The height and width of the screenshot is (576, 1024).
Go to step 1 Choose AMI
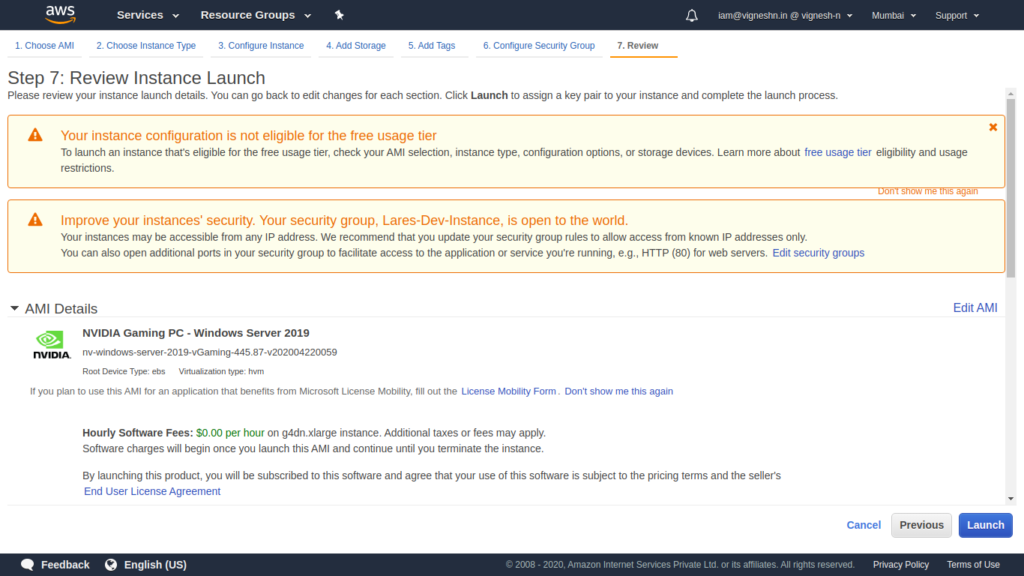(x=44, y=46)
